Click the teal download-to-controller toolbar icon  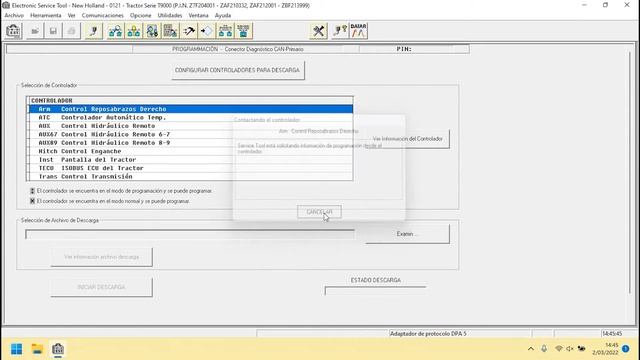(x=244, y=31)
